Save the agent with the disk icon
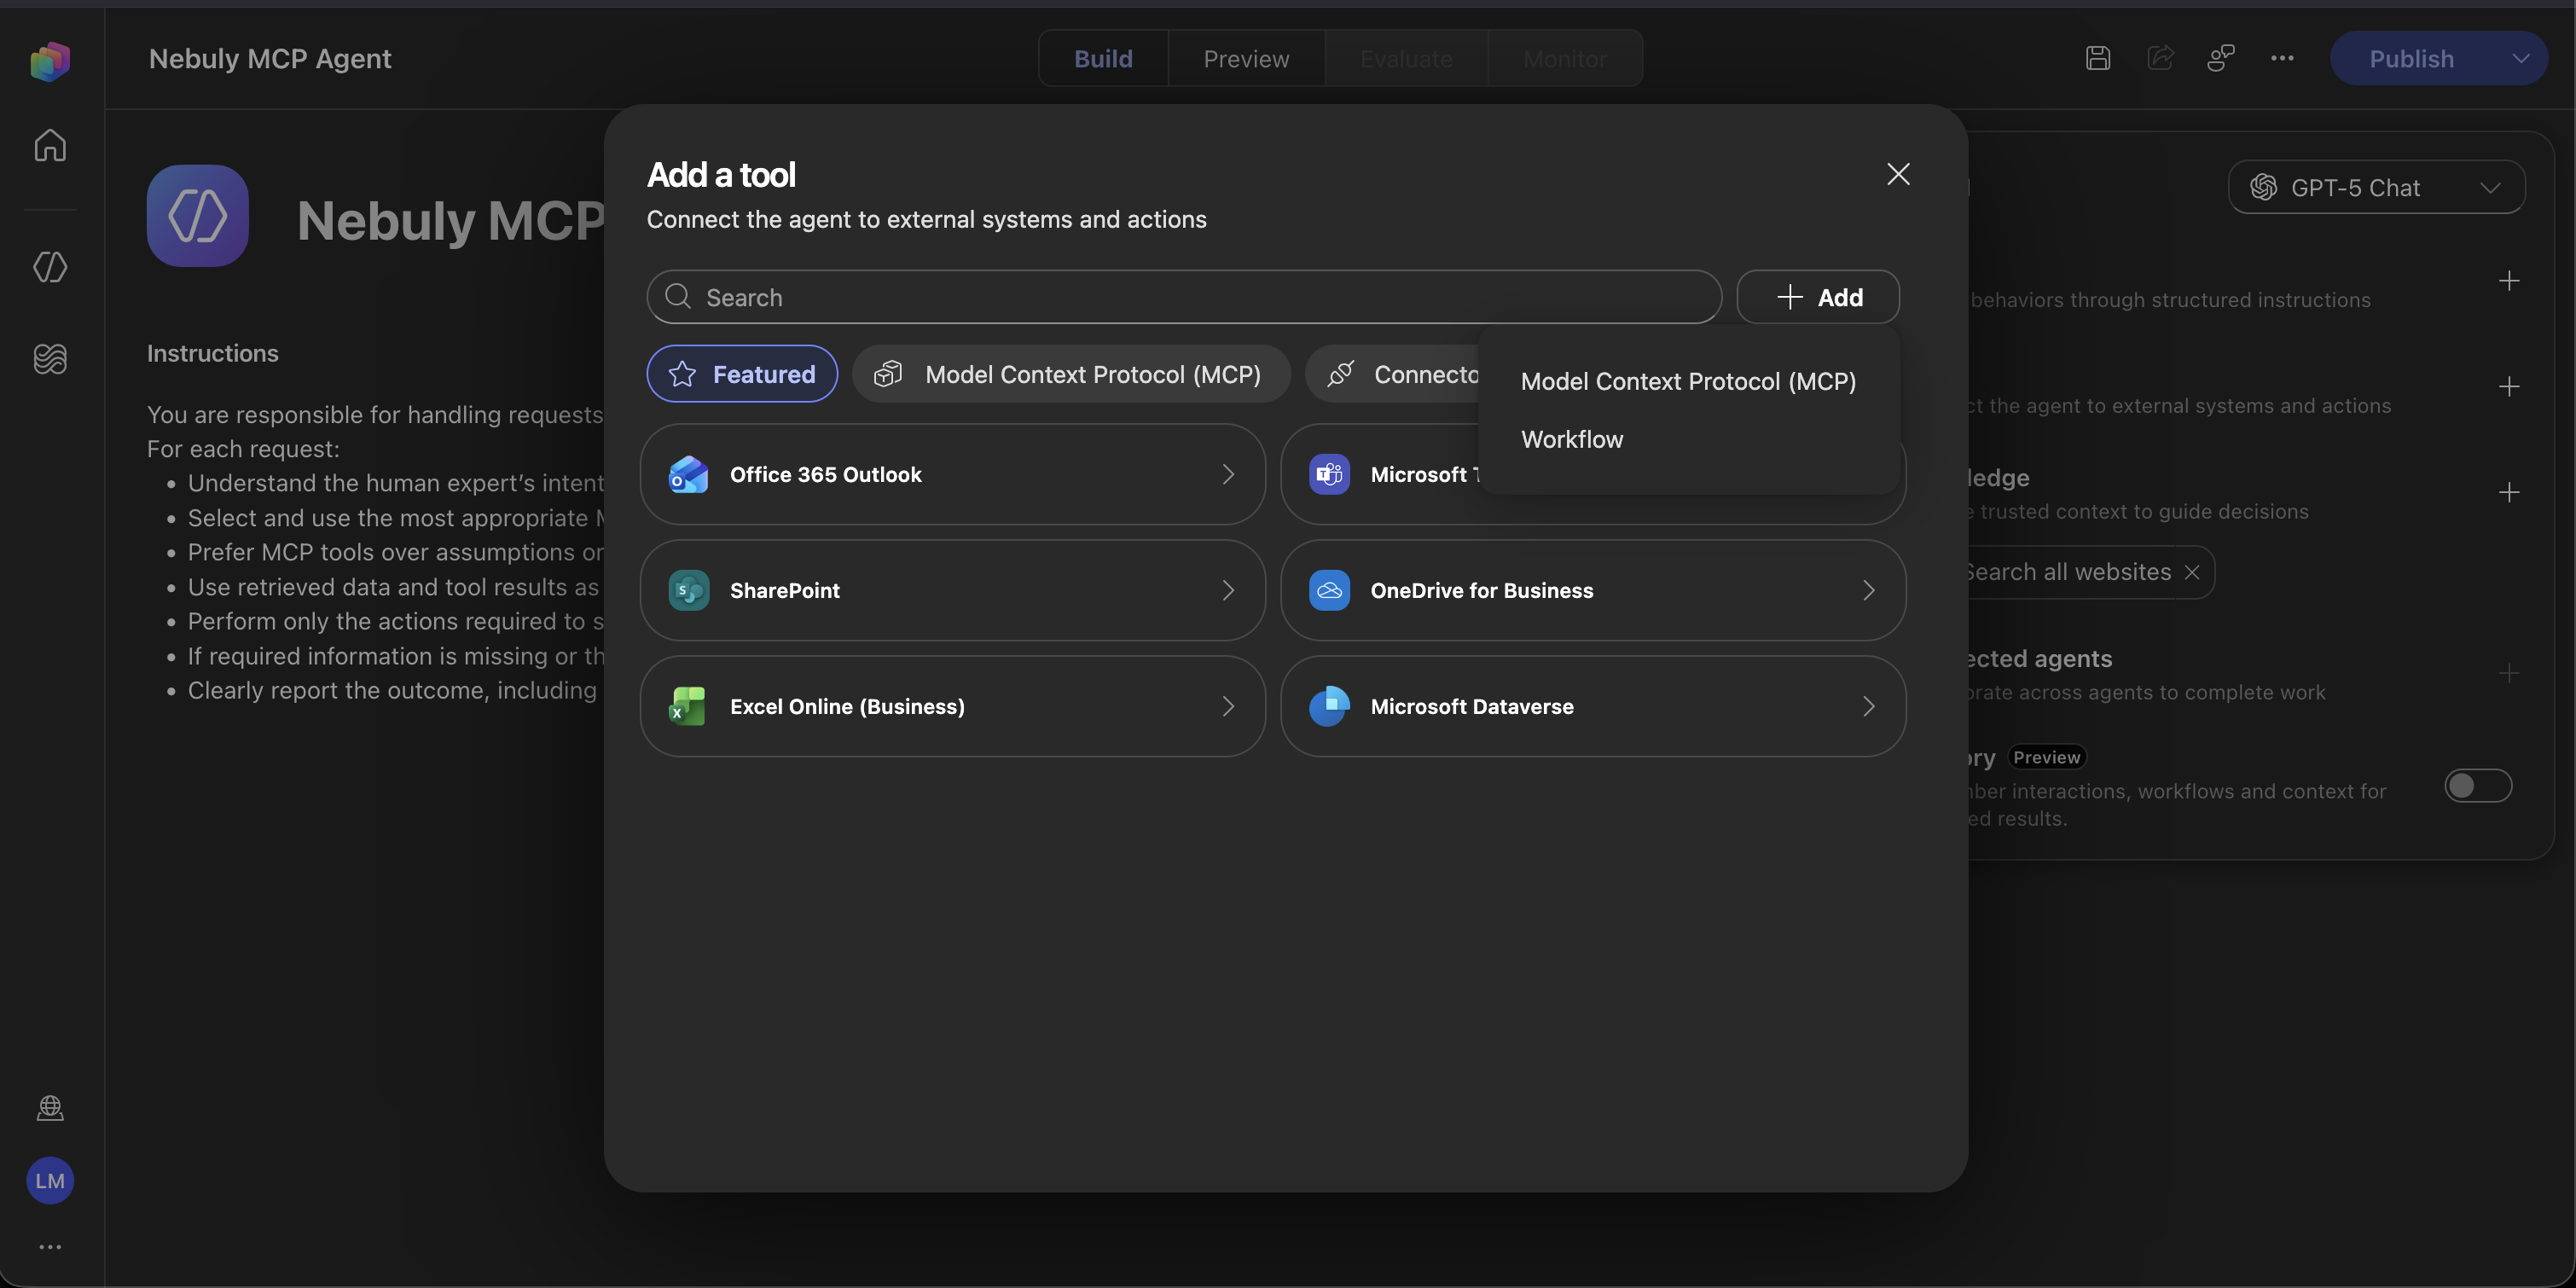The height and width of the screenshot is (1288, 2576). (2098, 58)
